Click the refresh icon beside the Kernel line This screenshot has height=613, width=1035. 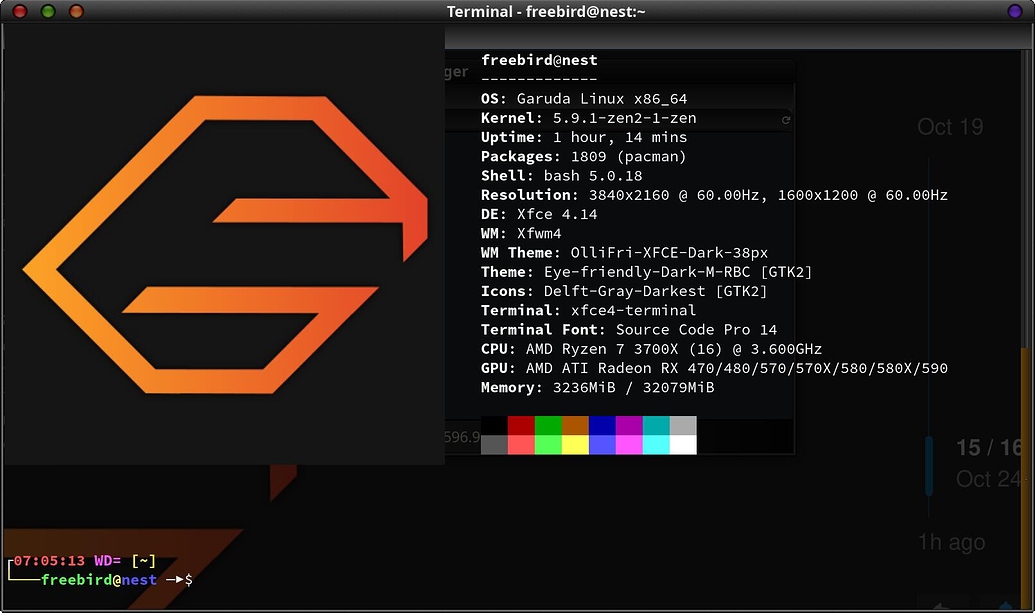[x=785, y=119]
